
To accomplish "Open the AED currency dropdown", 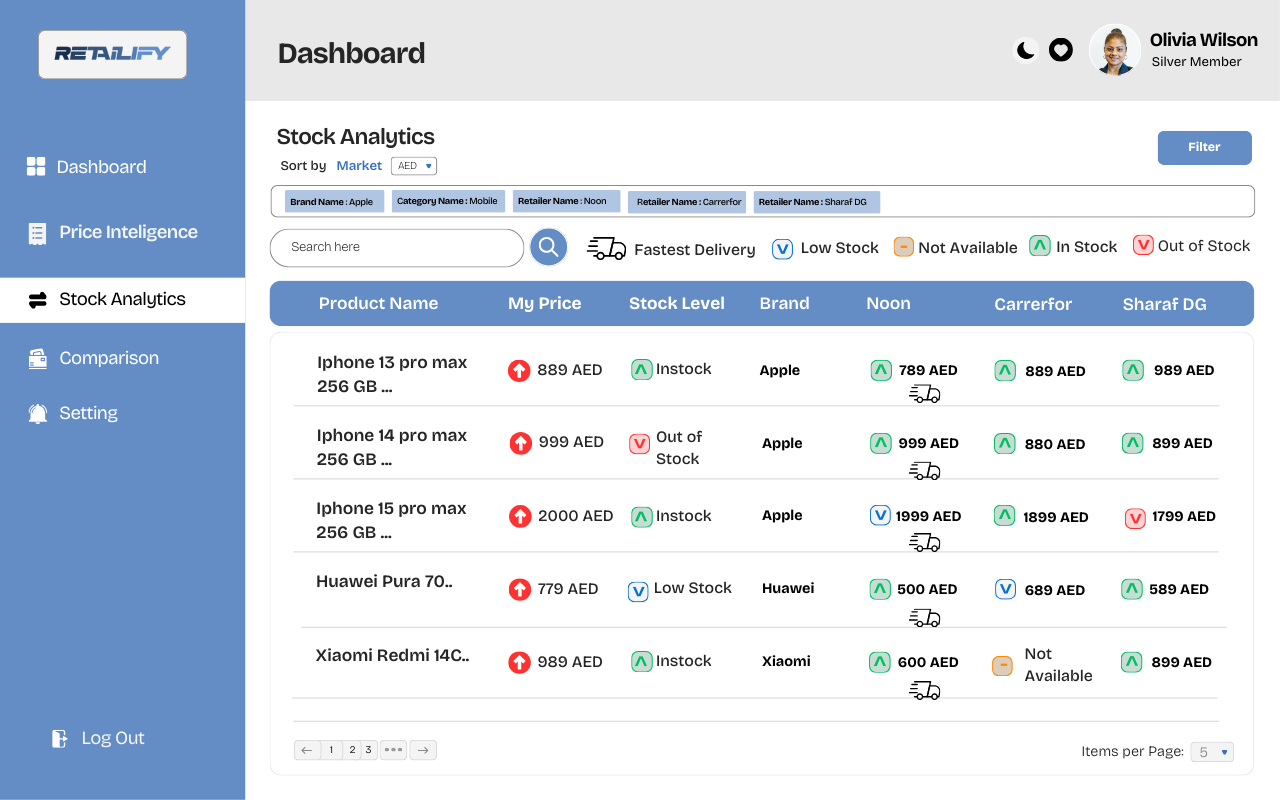I will click(413, 165).
